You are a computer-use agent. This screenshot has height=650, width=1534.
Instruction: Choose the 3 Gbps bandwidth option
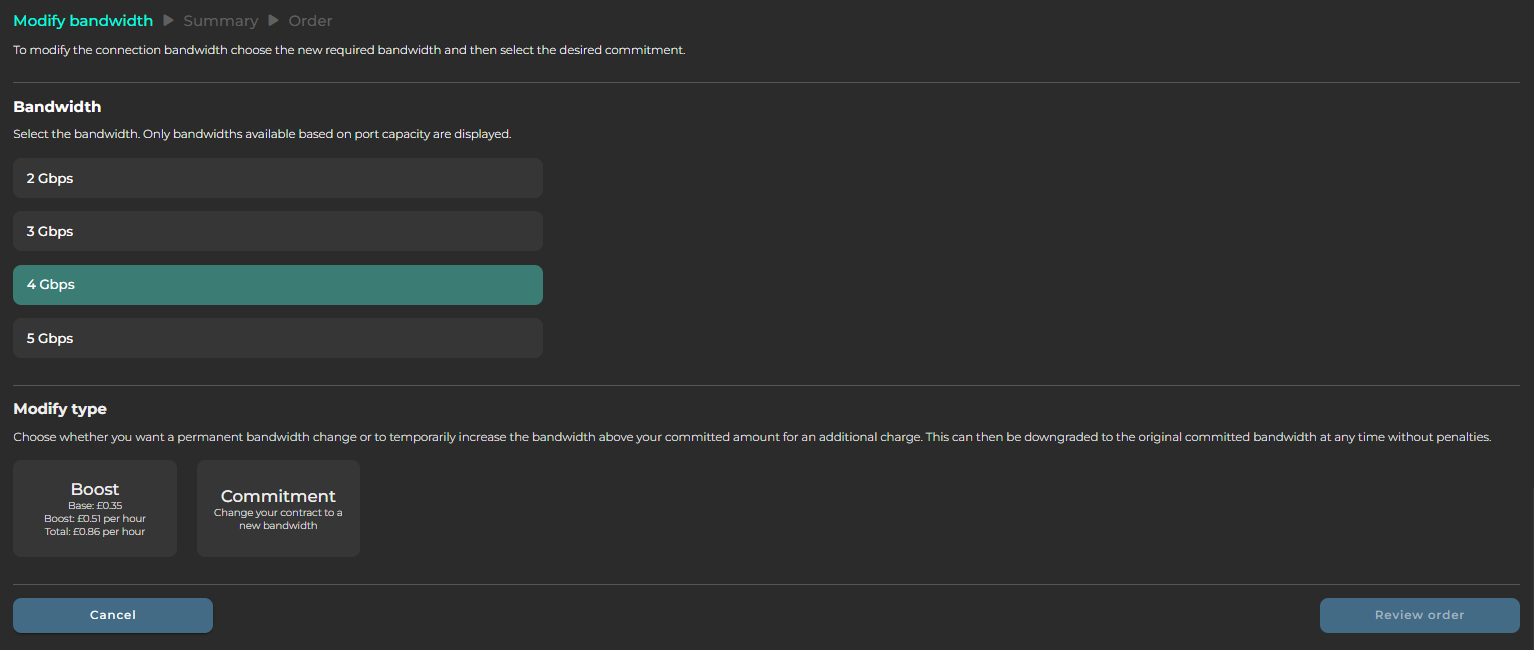pos(277,231)
